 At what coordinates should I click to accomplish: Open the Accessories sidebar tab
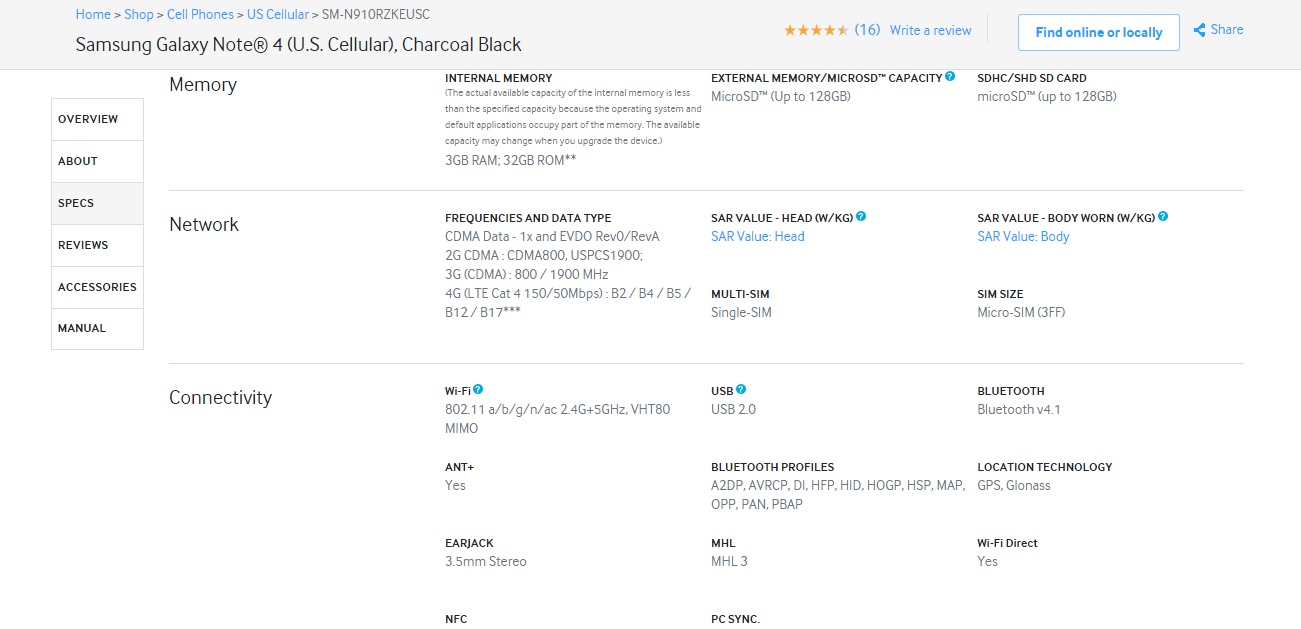[x=97, y=287]
